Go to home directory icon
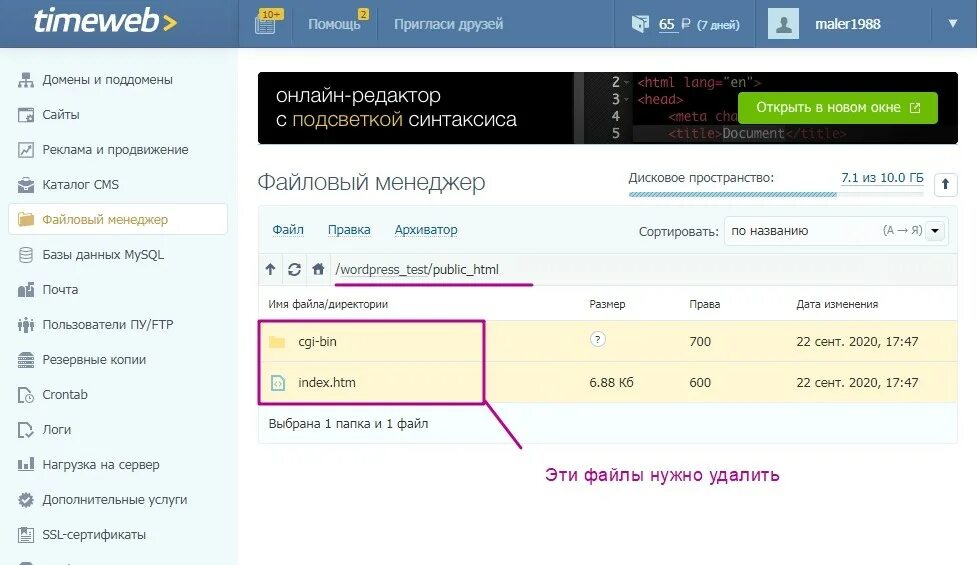The image size is (977, 565). pyautogui.click(x=318, y=269)
